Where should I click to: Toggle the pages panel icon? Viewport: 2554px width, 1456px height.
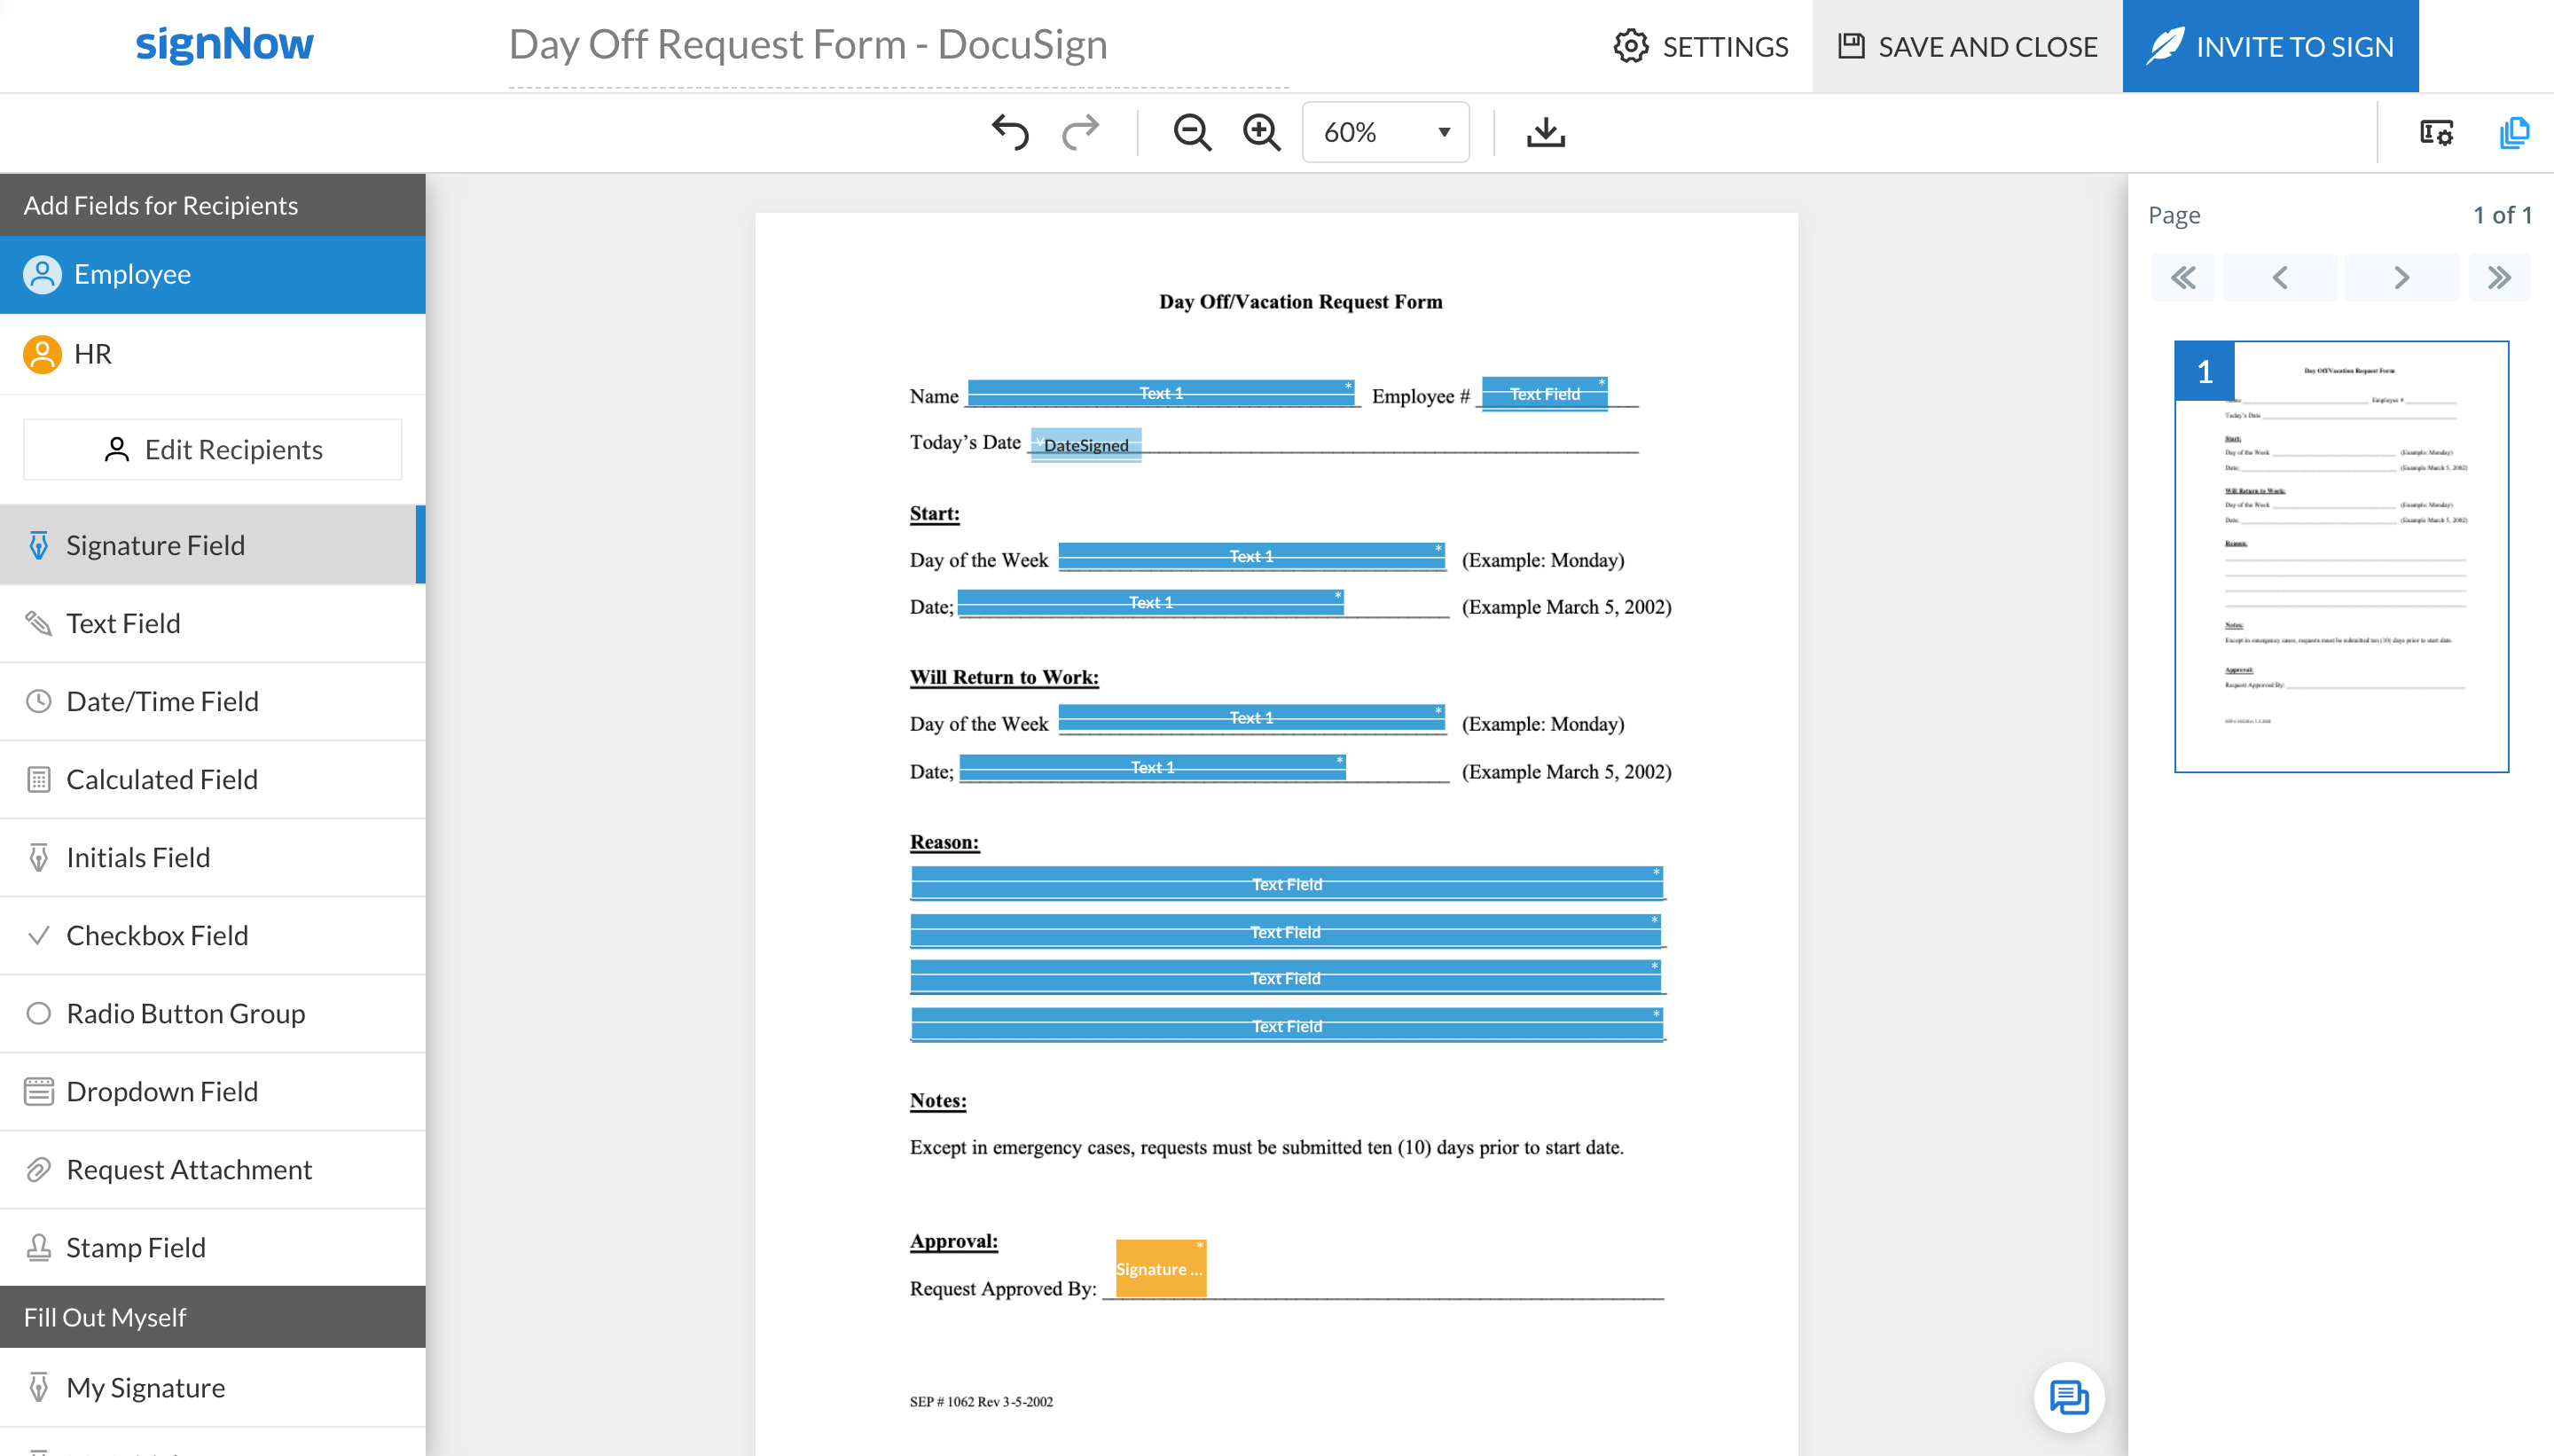[2513, 132]
